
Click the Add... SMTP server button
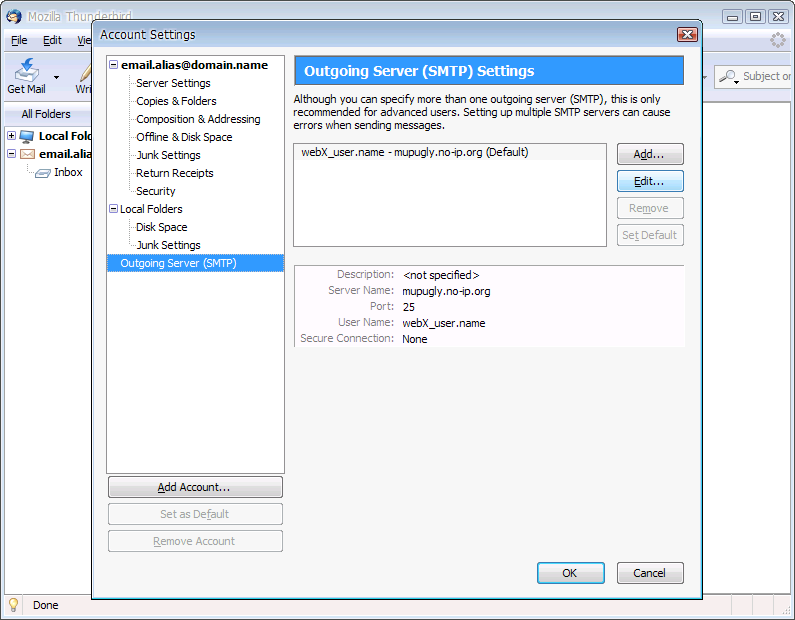pyautogui.click(x=650, y=154)
